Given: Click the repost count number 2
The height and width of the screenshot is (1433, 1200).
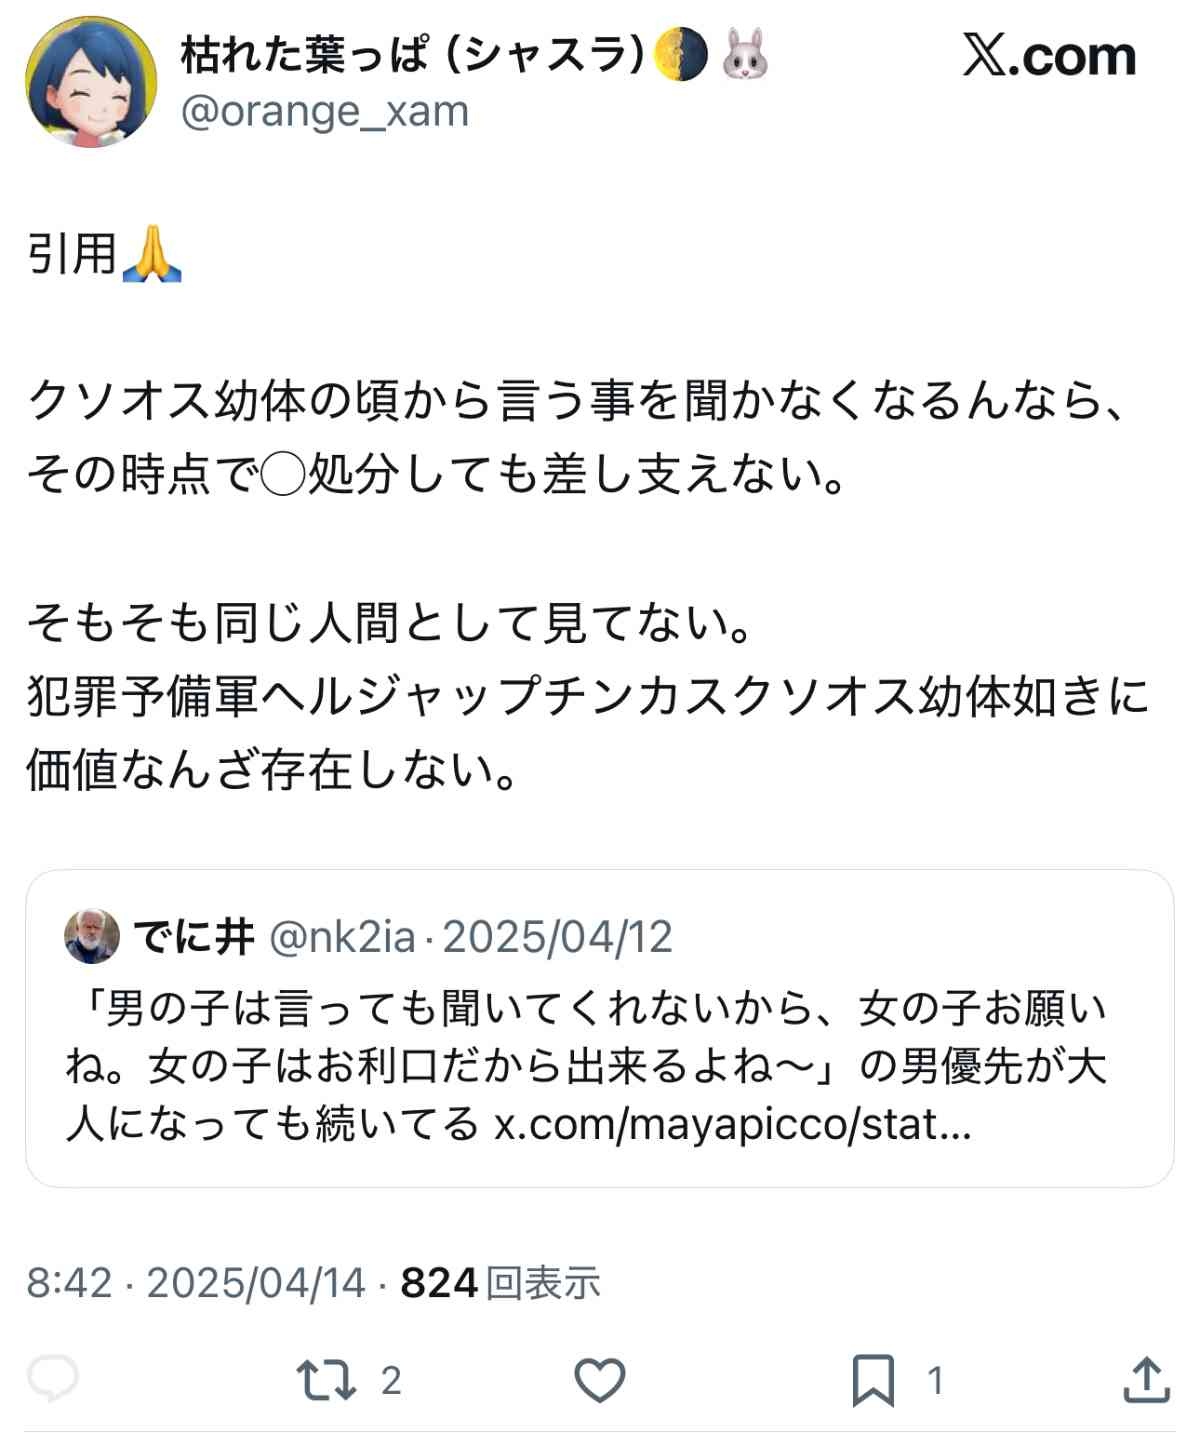Looking at the screenshot, I should (391, 1381).
